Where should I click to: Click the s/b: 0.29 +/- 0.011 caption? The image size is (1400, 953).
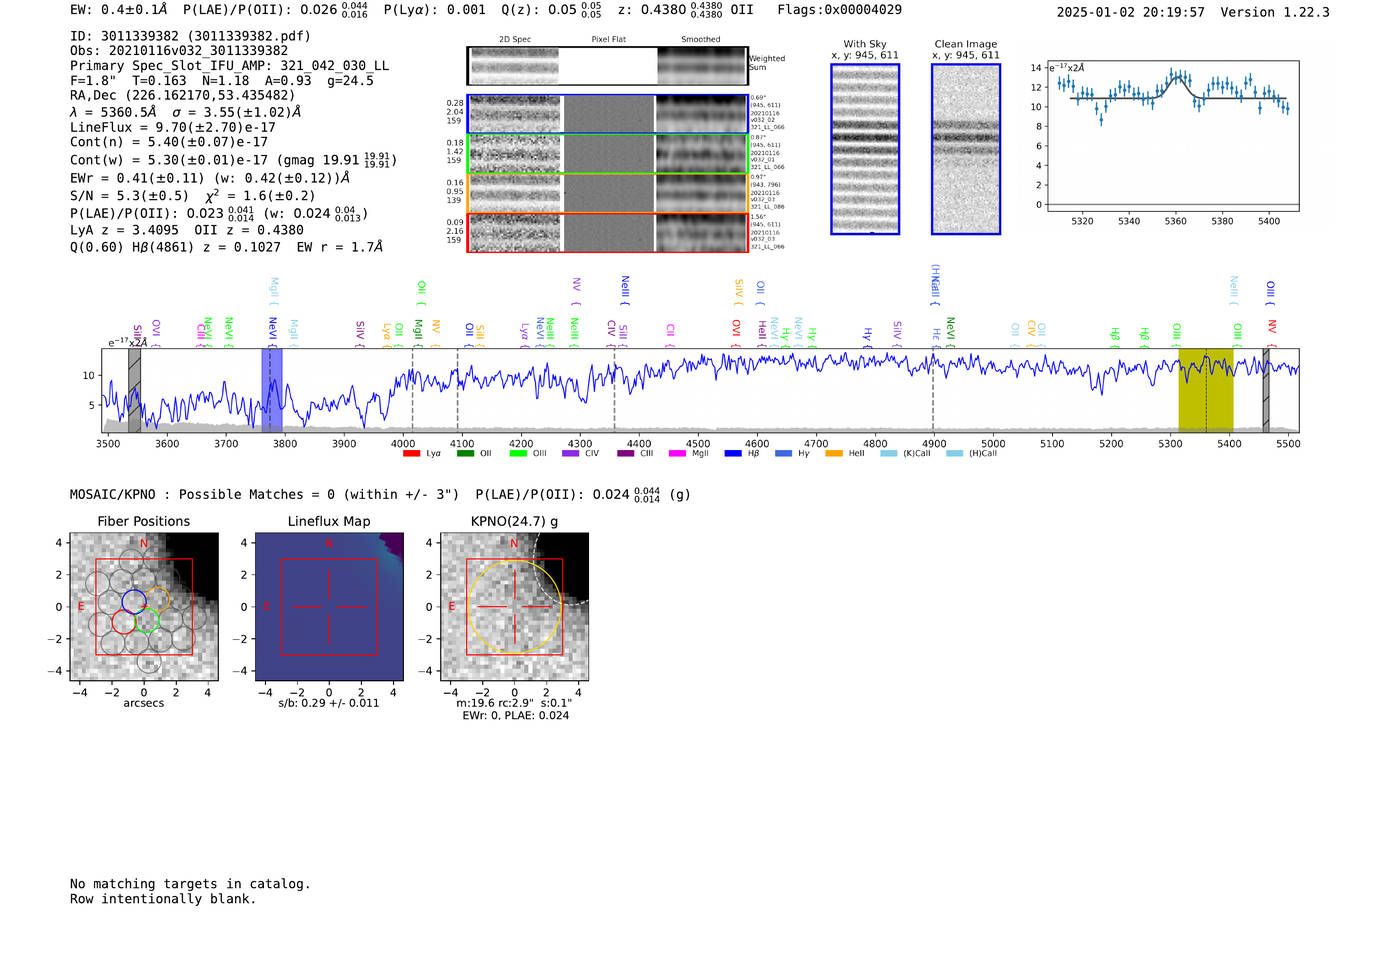click(x=329, y=704)
